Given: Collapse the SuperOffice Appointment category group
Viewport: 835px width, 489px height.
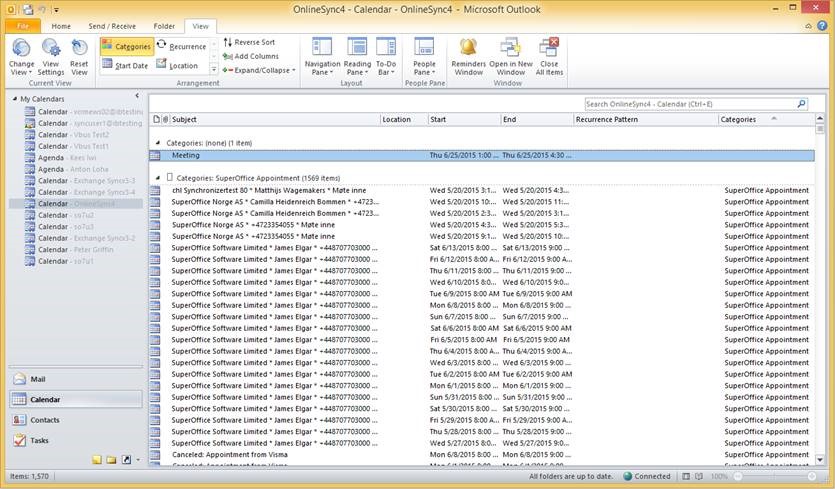Looking at the screenshot, I should (x=157, y=177).
